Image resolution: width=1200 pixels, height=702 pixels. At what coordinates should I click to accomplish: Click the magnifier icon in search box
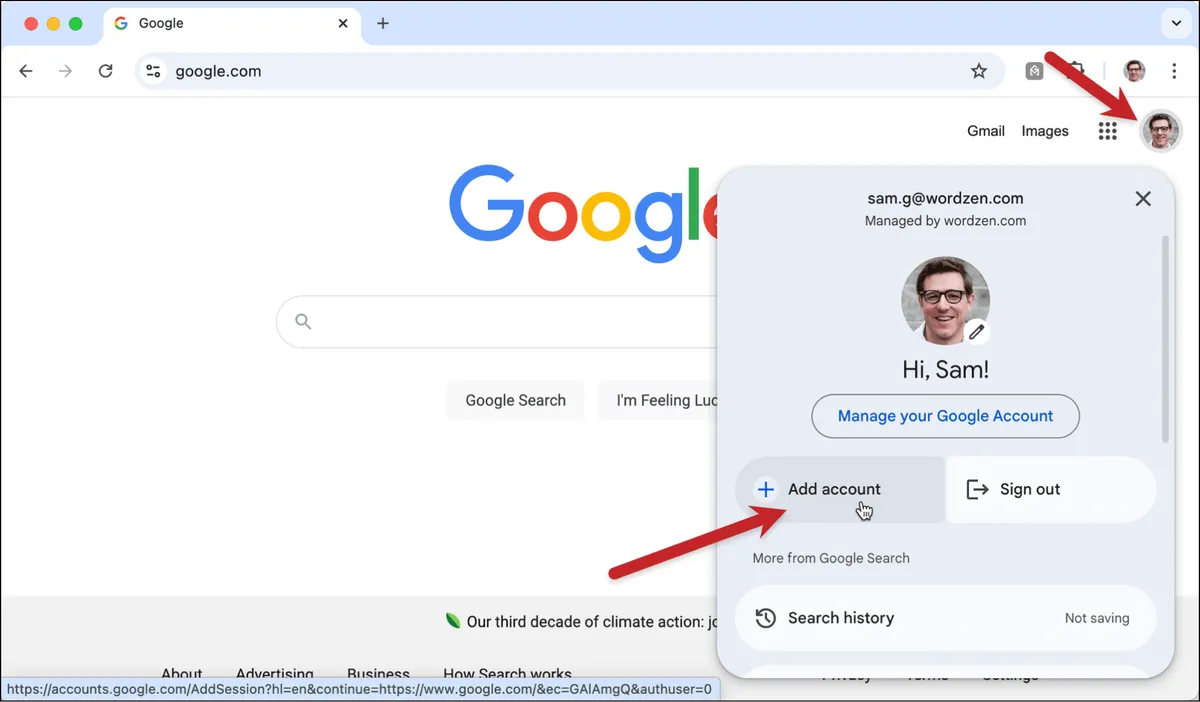(x=303, y=322)
